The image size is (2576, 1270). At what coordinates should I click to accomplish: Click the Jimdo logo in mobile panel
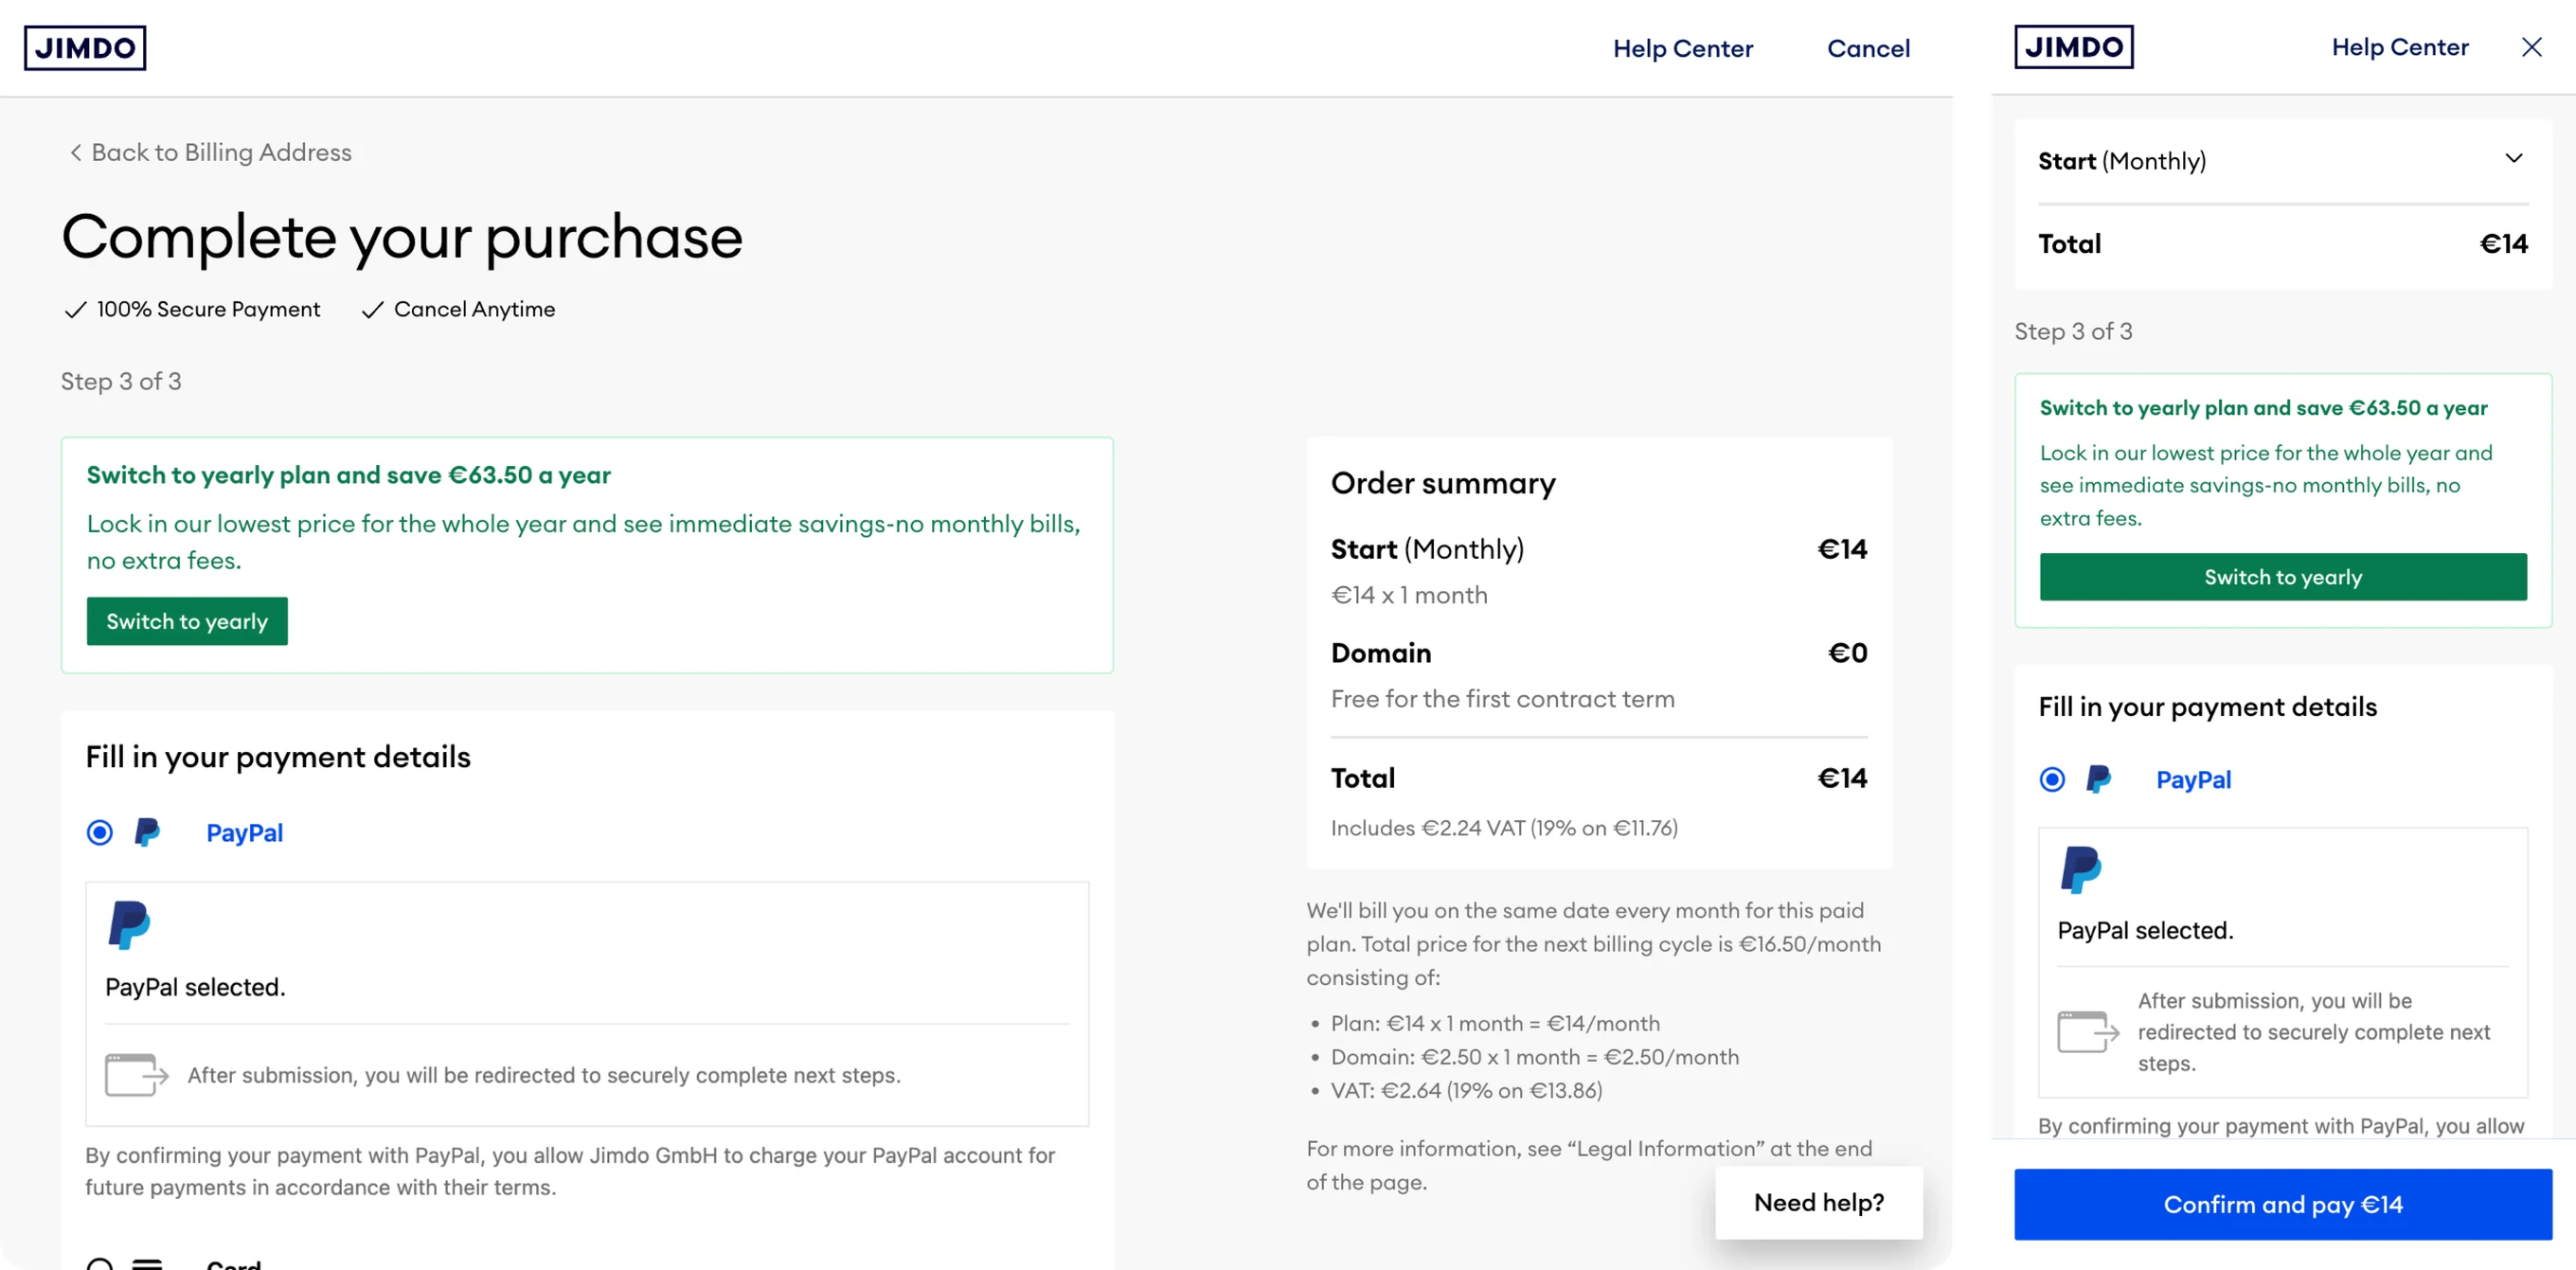click(2073, 47)
